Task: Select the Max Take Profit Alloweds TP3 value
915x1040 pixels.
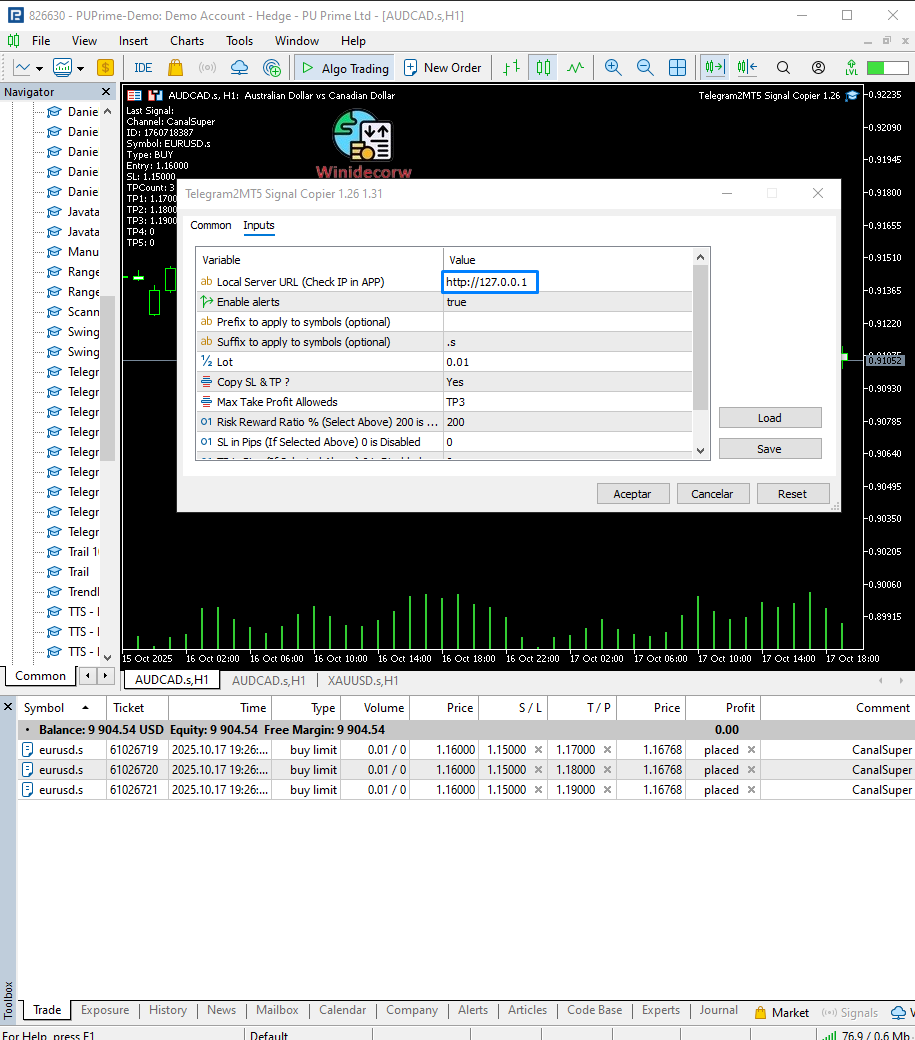Action: [568, 402]
